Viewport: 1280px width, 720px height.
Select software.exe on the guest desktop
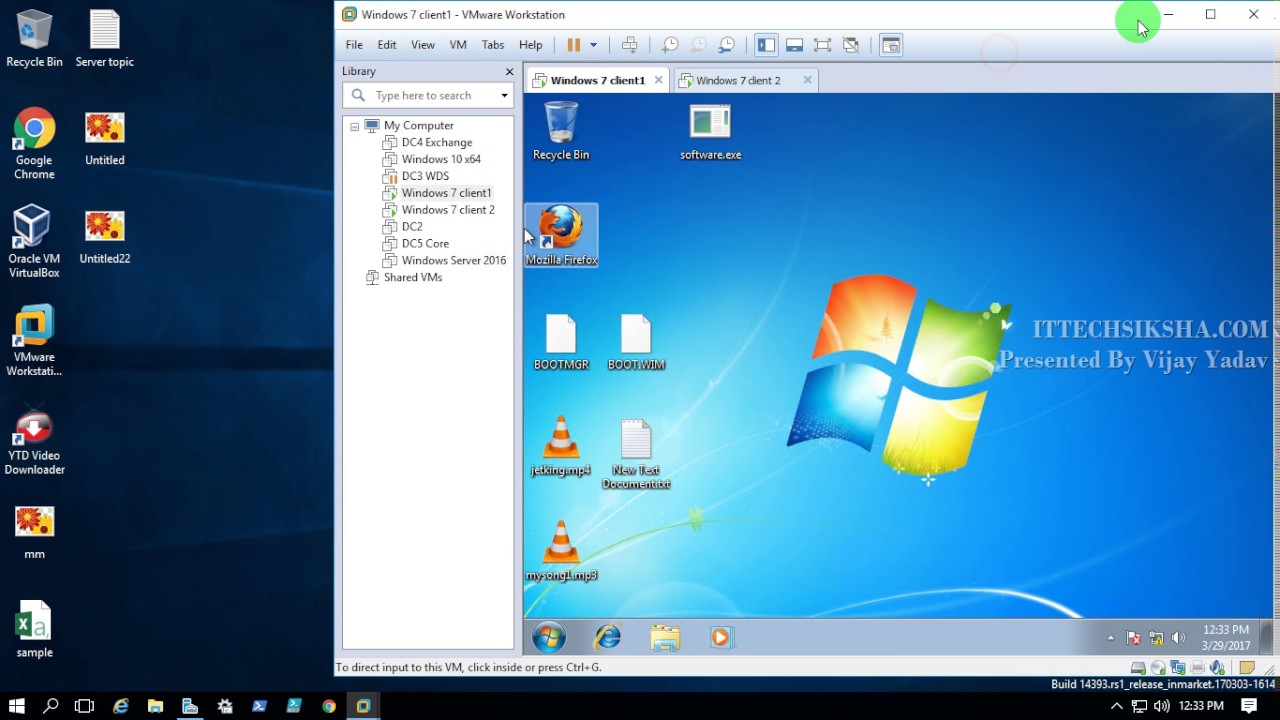(710, 131)
